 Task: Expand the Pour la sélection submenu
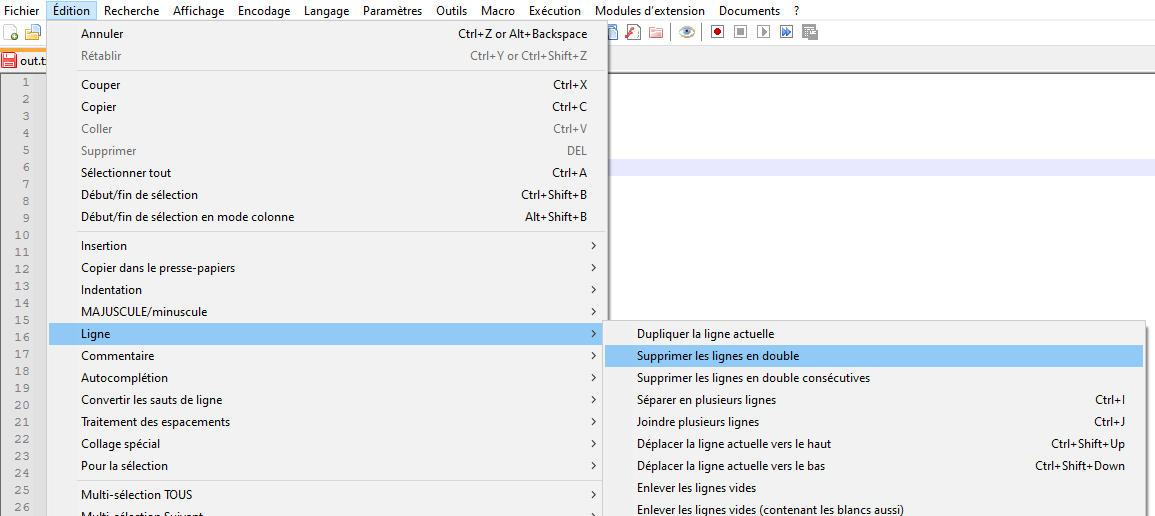tap(328, 467)
